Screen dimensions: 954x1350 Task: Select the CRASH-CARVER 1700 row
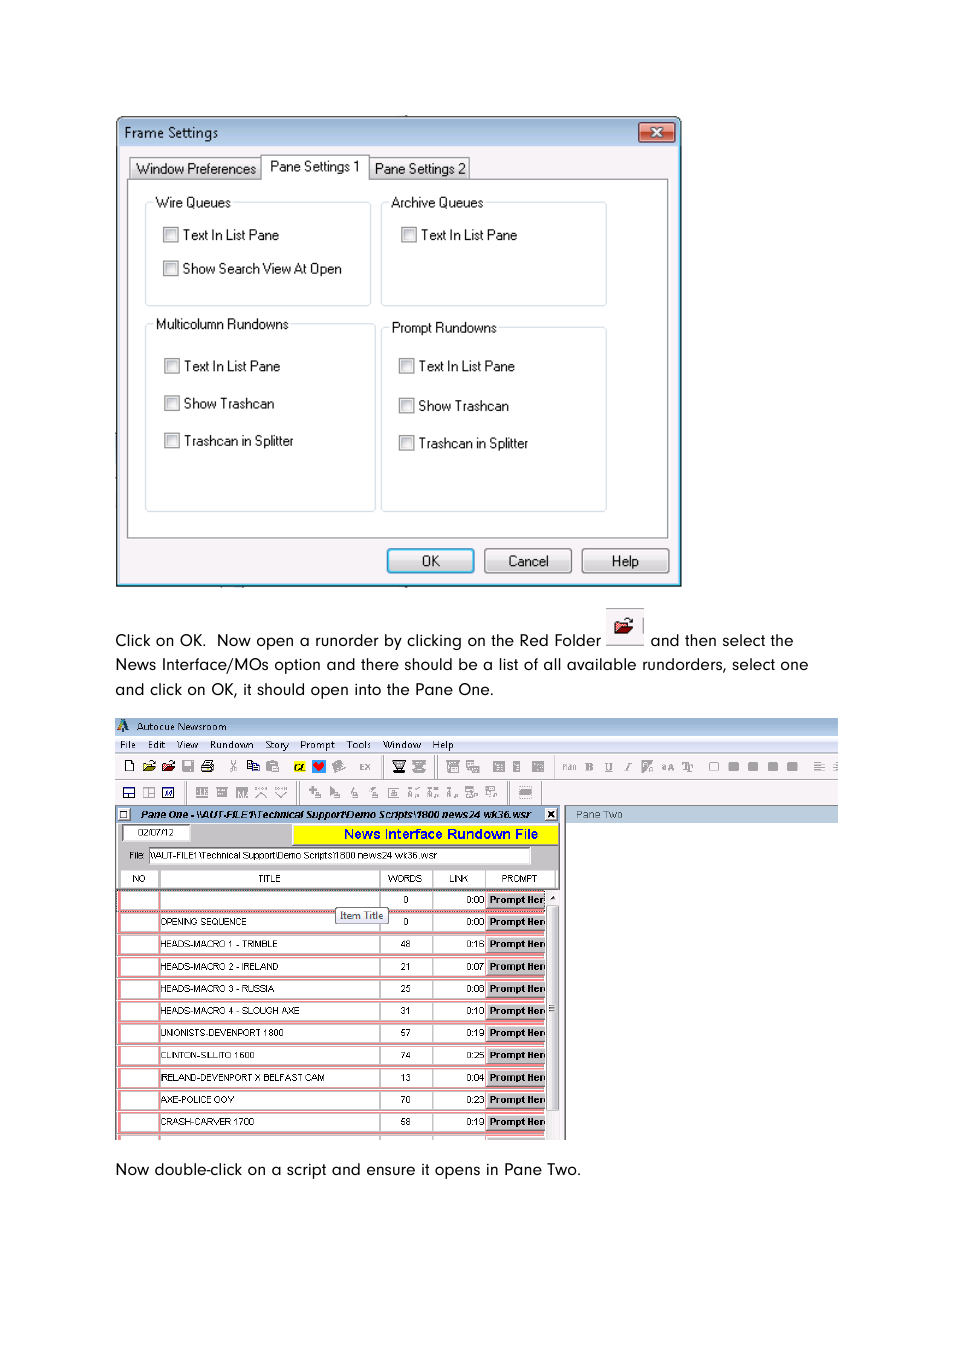click(332, 1122)
